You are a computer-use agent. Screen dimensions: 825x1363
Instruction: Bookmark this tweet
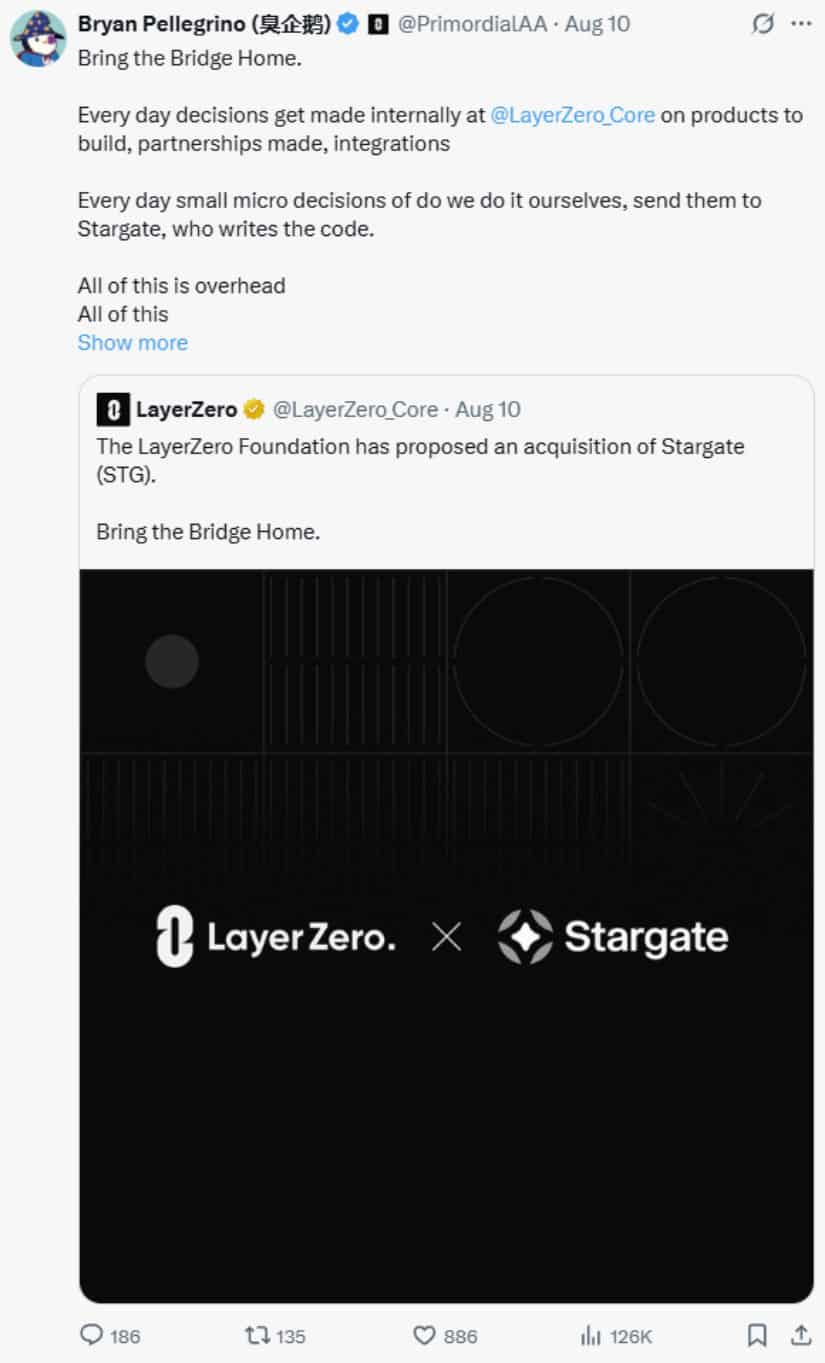[x=758, y=1335]
